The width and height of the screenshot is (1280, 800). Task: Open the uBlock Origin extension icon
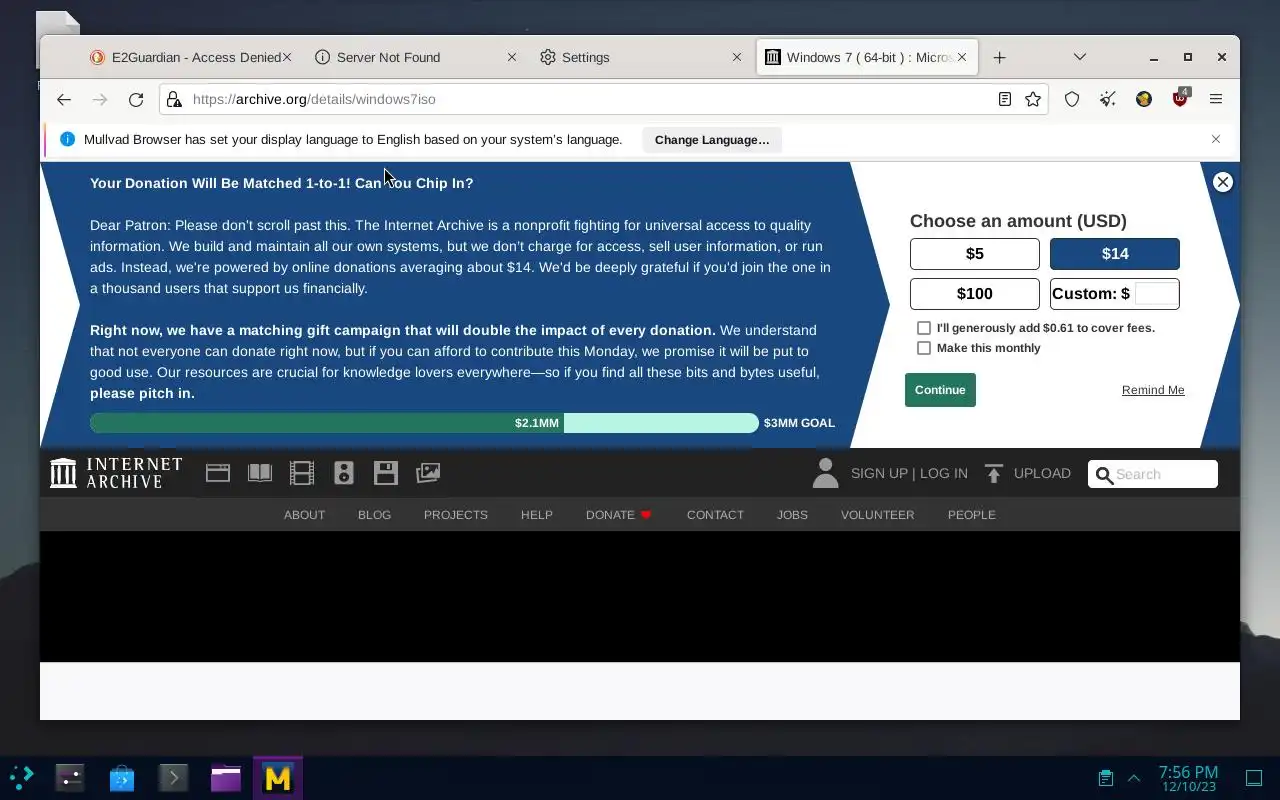pos(1180,98)
